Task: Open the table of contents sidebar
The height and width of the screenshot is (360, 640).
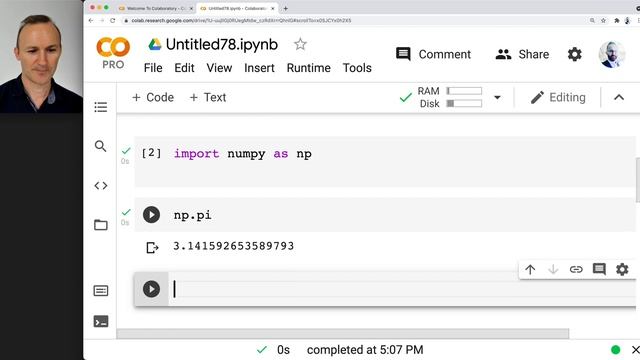Action: (100, 107)
